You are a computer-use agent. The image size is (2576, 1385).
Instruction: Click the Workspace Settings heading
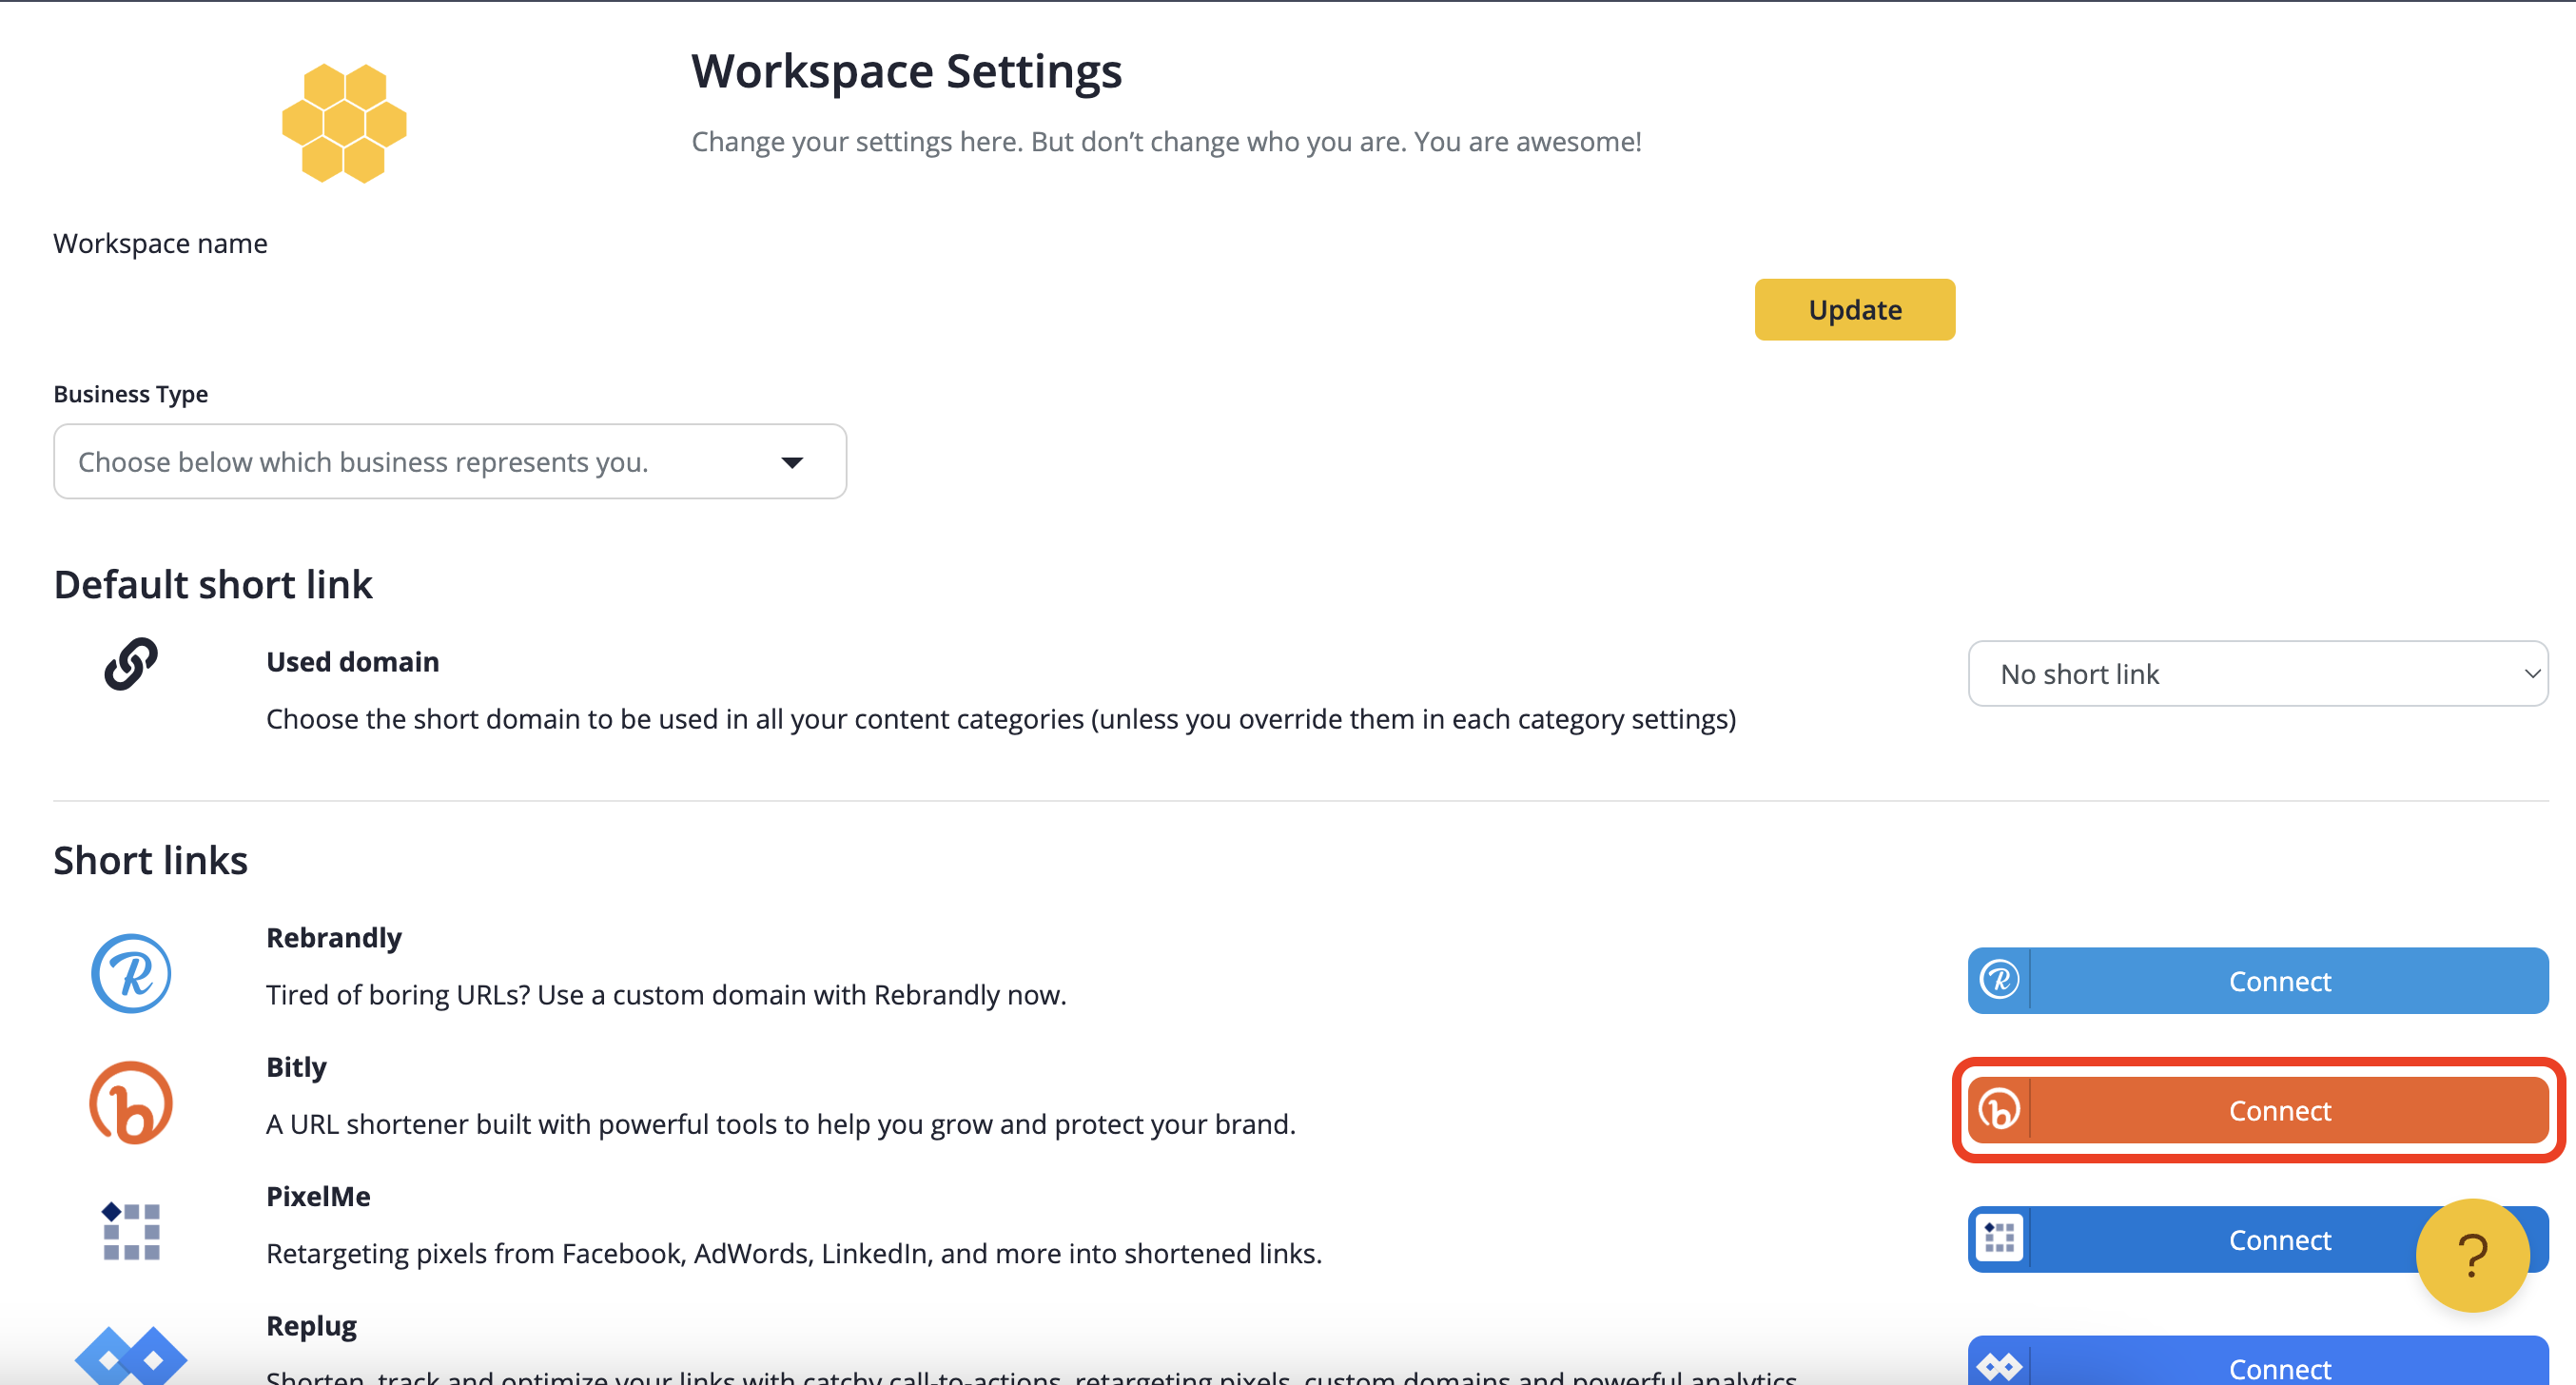906,72
